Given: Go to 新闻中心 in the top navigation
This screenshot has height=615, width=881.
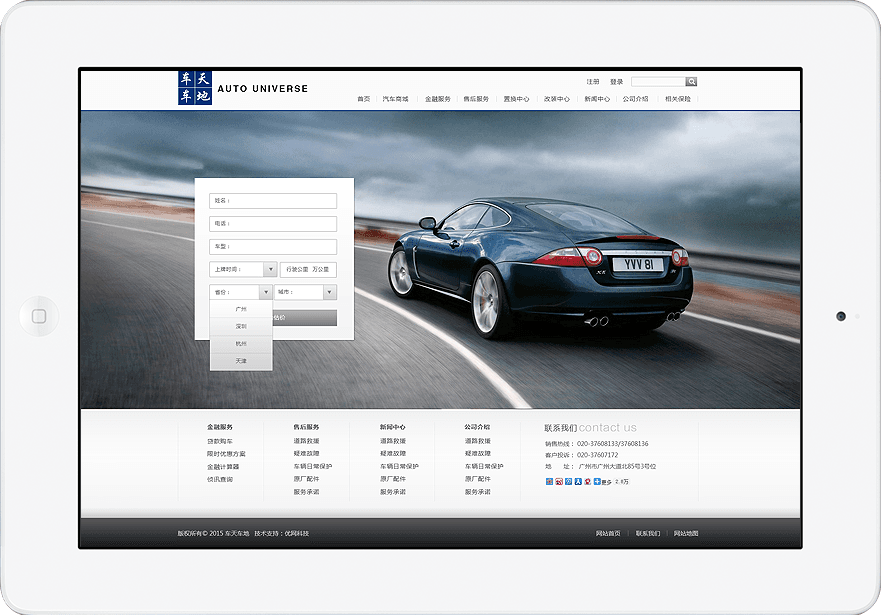Looking at the screenshot, I should tap(597, 99).
